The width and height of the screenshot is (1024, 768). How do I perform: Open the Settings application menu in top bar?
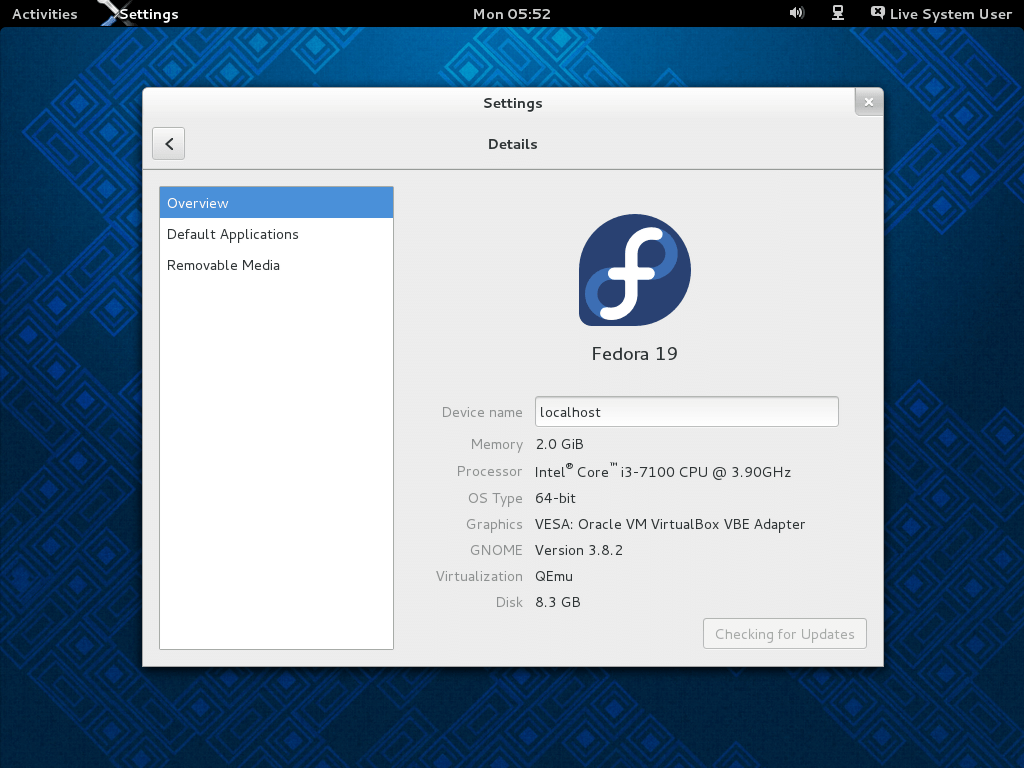pyautogui.click(x=149, y=14)
